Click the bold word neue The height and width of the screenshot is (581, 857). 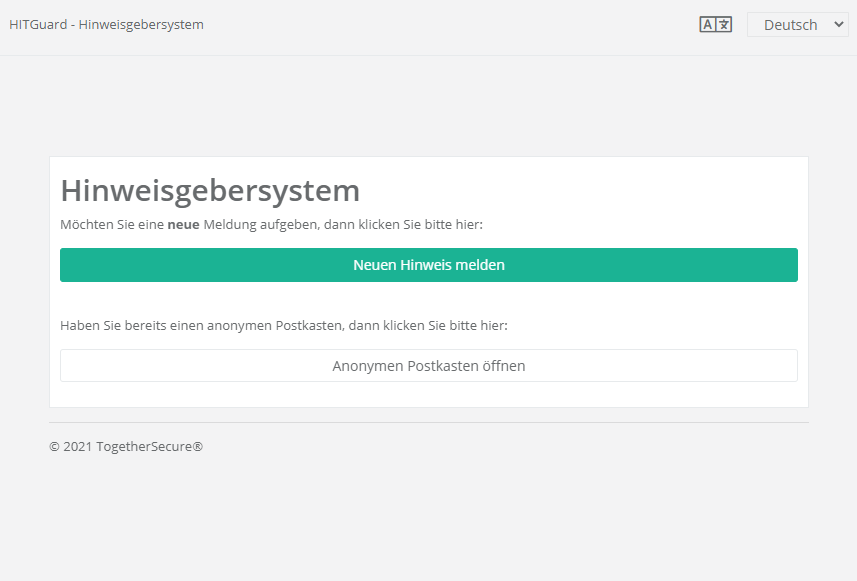pos(183,225)
